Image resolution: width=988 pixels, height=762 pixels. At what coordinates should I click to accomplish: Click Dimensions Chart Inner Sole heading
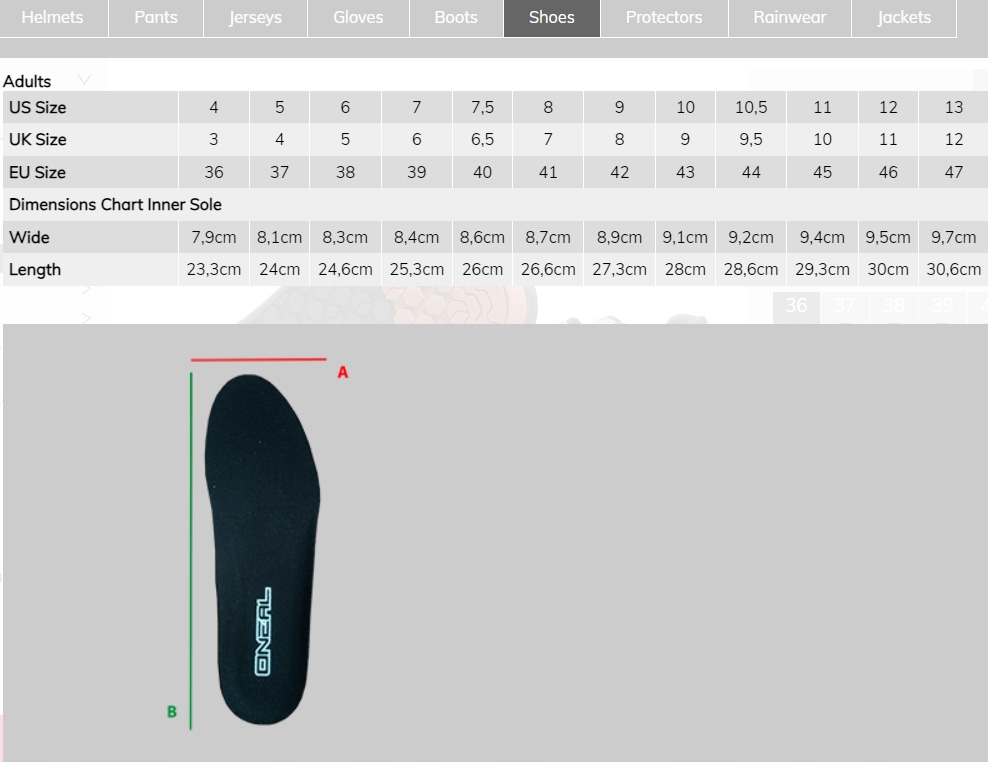(x=115, y=205)
